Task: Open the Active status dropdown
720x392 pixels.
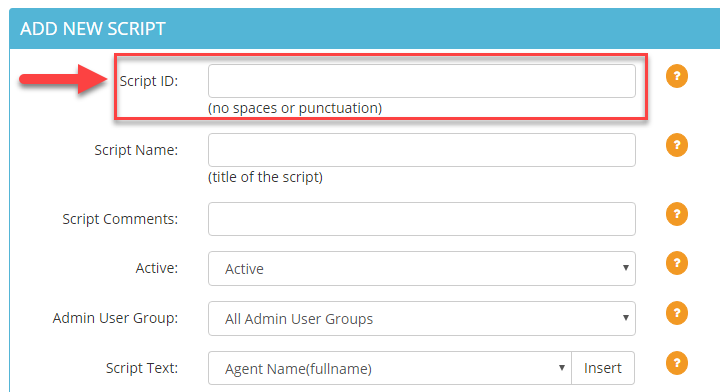Action: (x=422, y=269)
